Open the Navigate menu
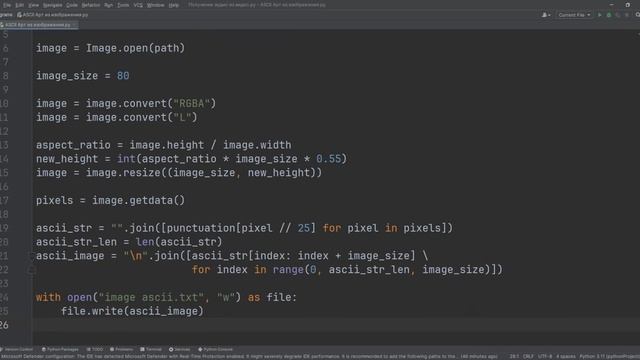 click(x=53, y=5)
